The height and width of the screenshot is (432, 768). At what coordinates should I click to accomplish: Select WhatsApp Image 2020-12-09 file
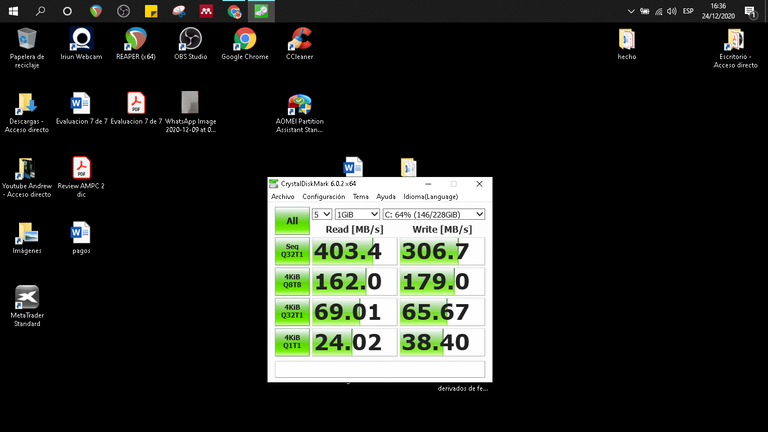coord(191,112)
